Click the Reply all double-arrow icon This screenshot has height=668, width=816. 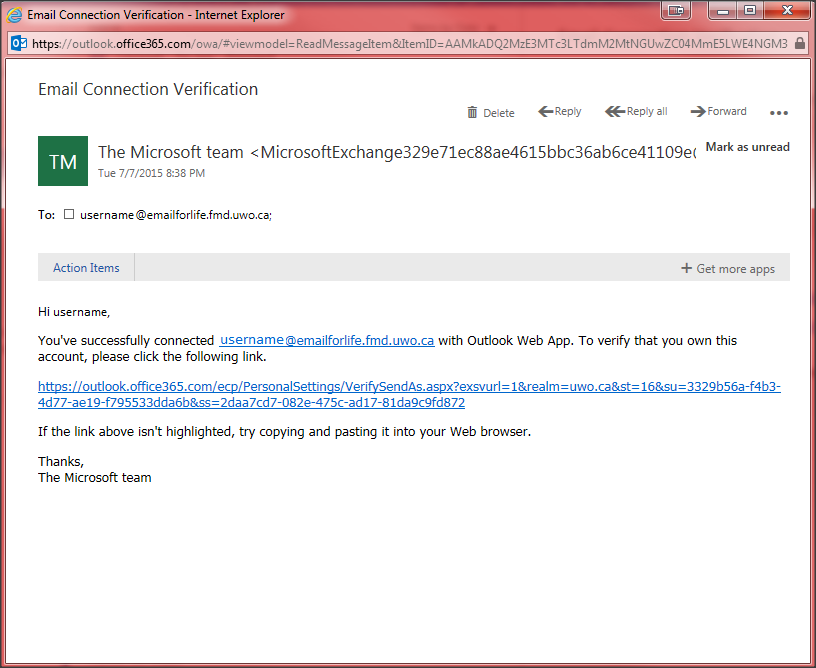615,112
